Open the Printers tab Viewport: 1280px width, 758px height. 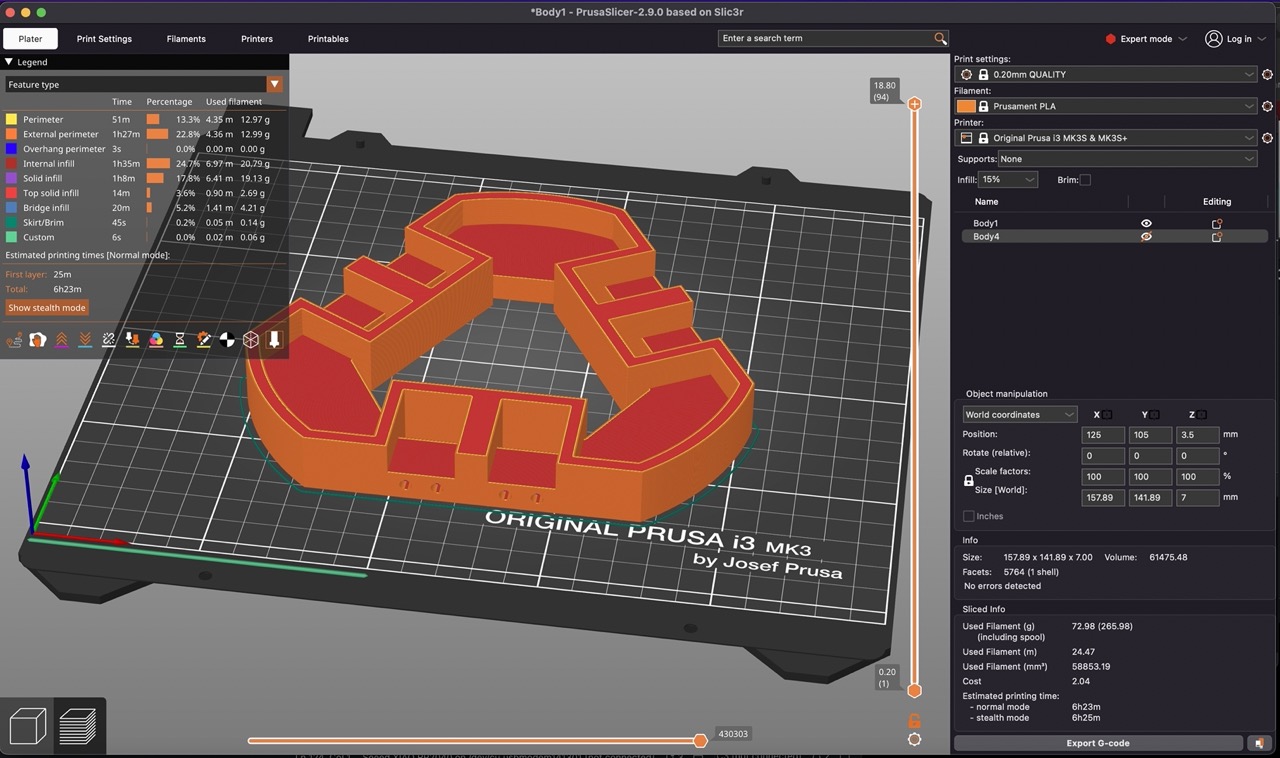pyautogui.click(x=257, y=39)
